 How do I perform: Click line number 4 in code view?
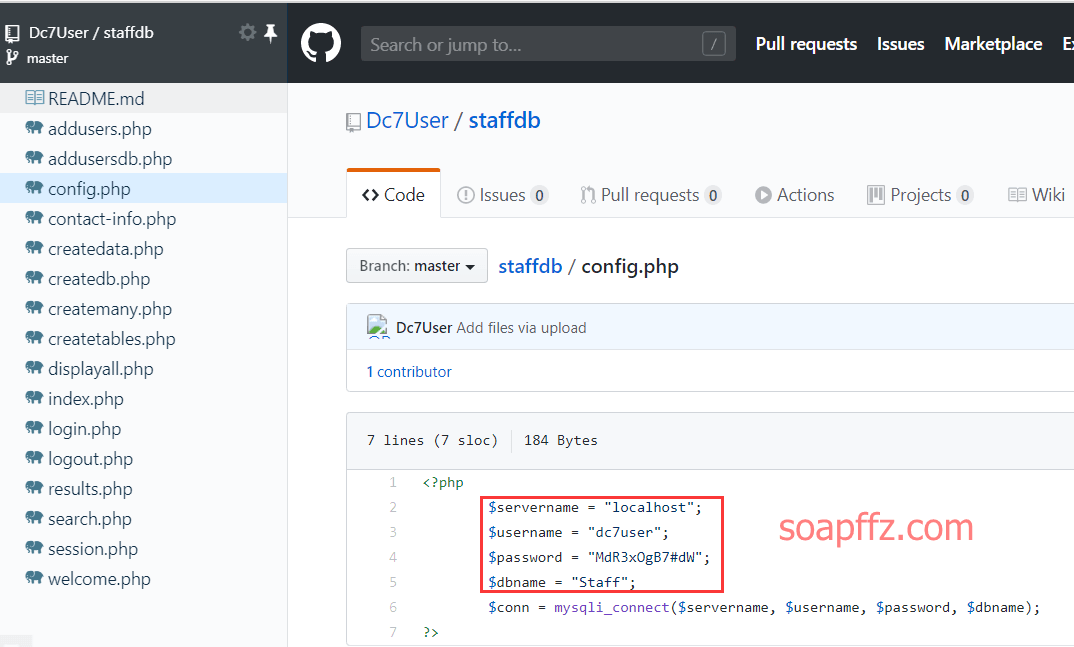392,557
